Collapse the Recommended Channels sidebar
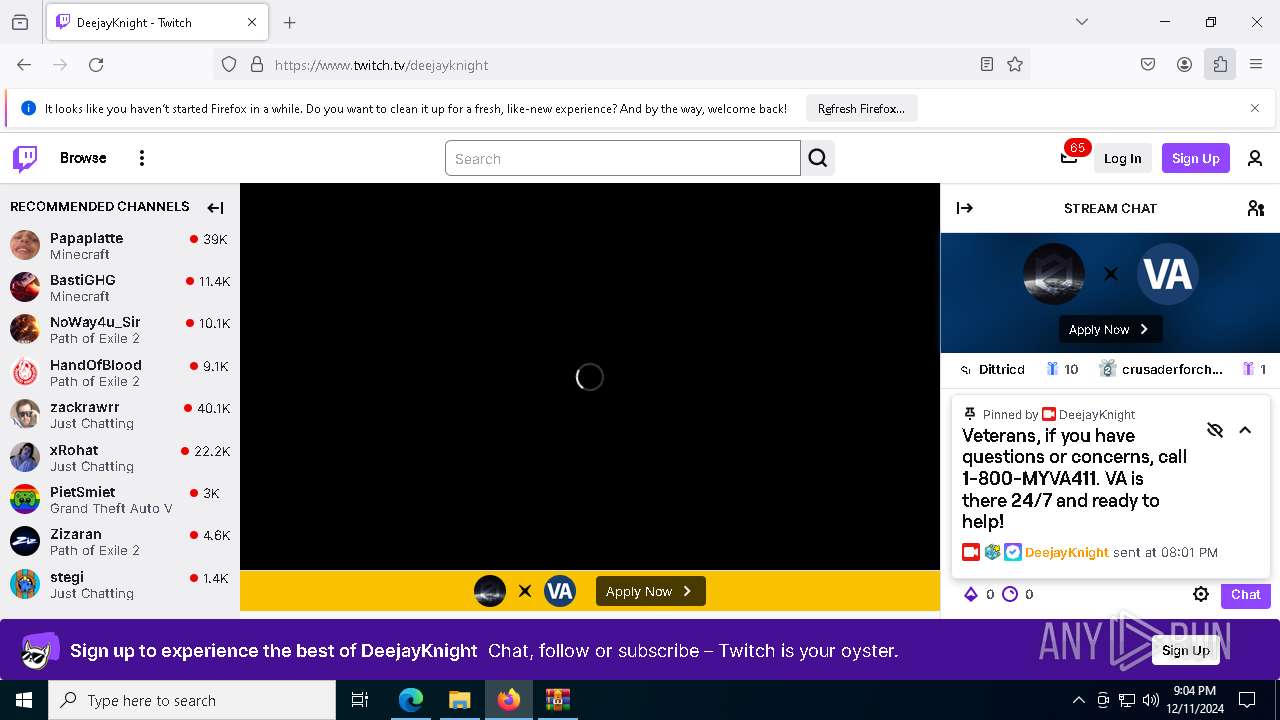1280x720 pixels. pyautogui.click(x=215, y=208)
